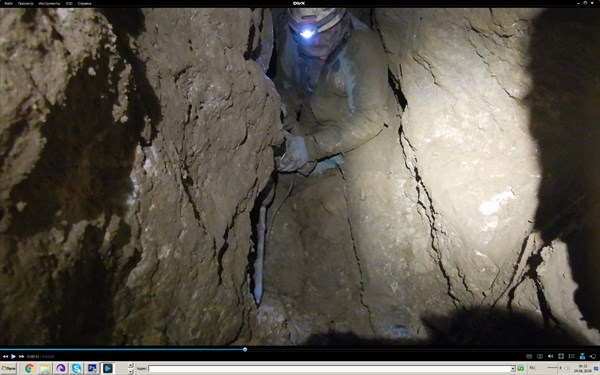Click the Play button in DivX player
The height and width of the screenshot is (375, 600).
(x=13, y=356)
